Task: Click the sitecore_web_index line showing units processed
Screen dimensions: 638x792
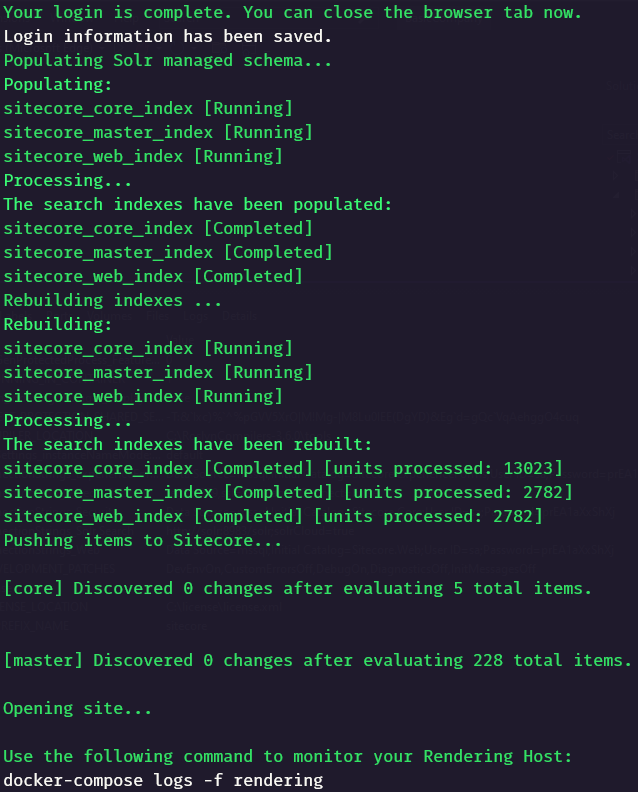Action: tap(273, 516)
